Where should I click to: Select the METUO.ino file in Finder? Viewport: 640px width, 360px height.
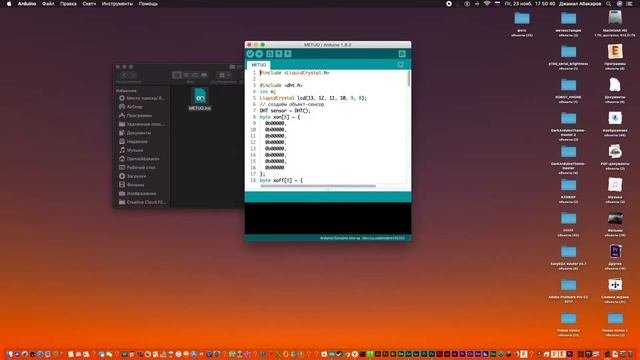200,99
